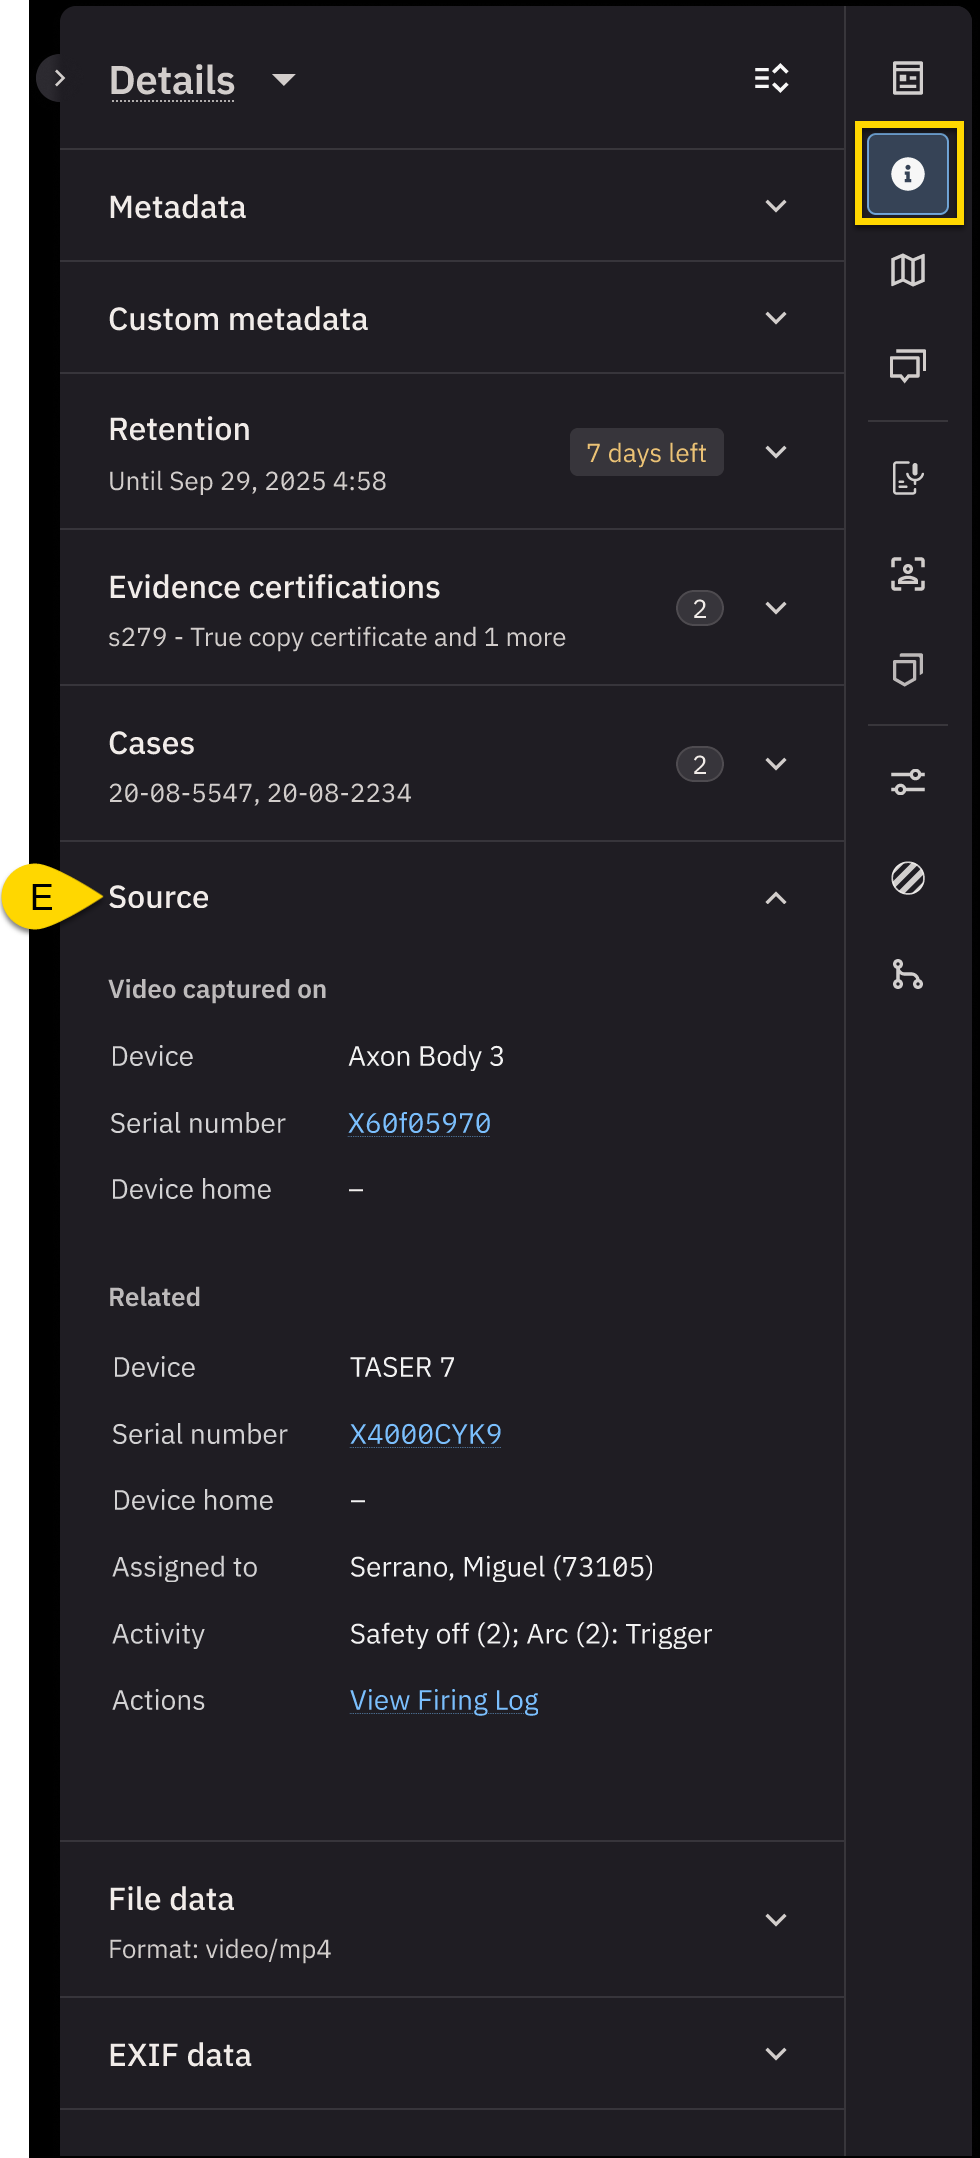Click the View Firing Log link

pyautogui.click(x=444, y=1700)
